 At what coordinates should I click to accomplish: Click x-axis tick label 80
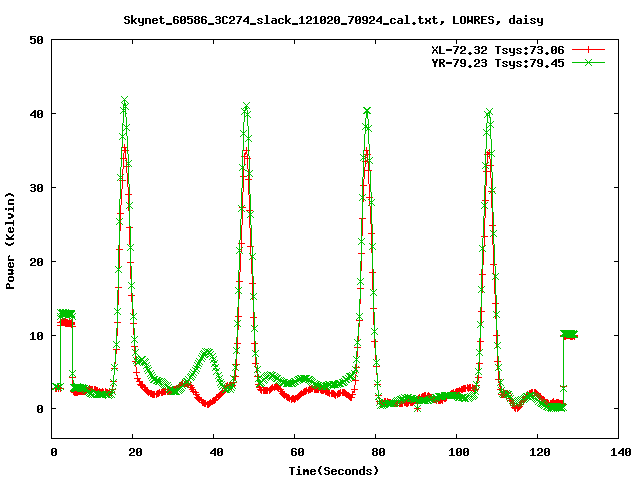tap(378, 452)
